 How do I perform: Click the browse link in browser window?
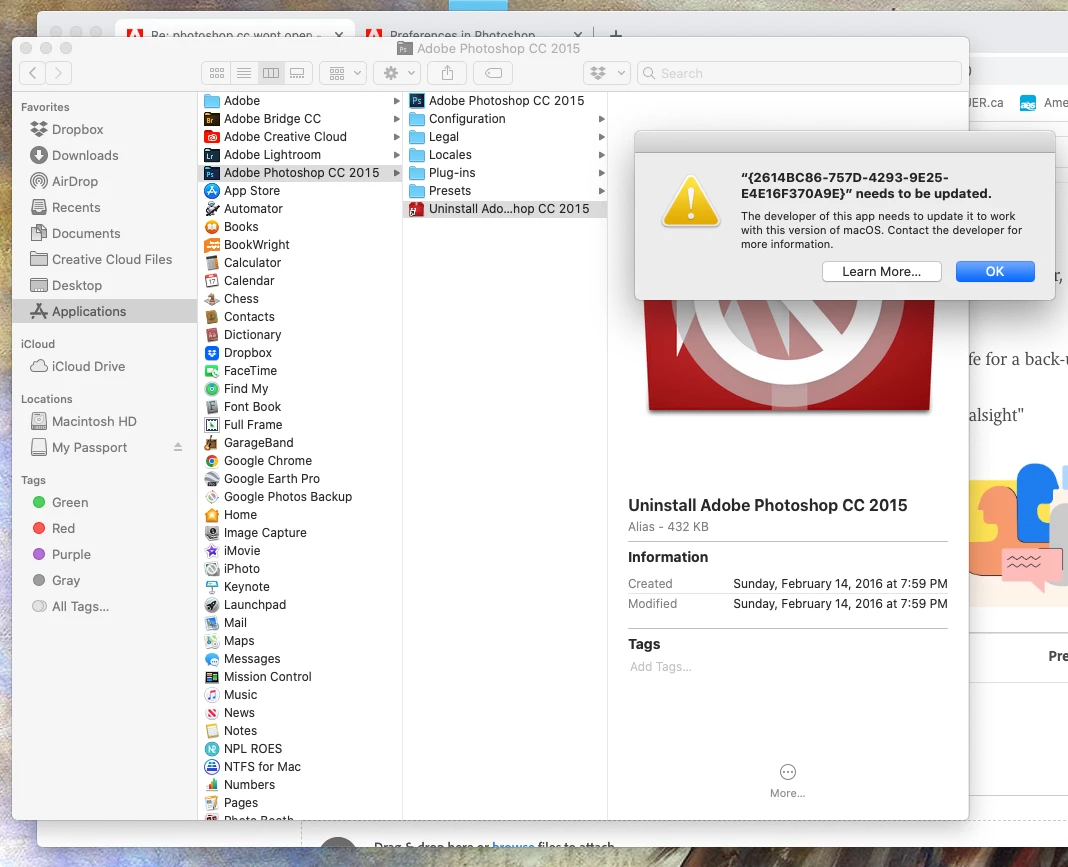(512, 845)
